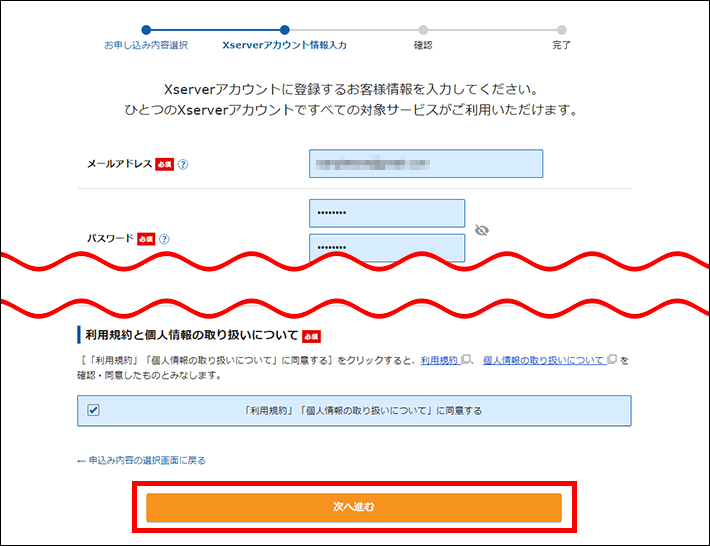Toggle password visibility eye icon
Image resolution: width=710 pixels, height=546 pixels.
[x=482, y=230]
